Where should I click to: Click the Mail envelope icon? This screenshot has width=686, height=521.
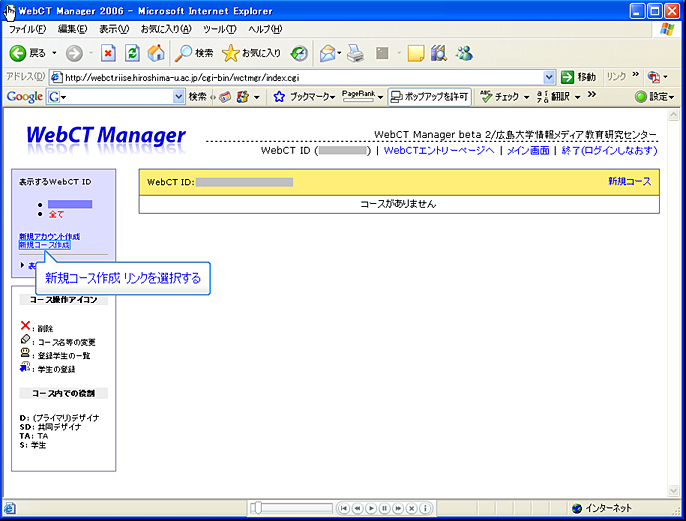327,53
